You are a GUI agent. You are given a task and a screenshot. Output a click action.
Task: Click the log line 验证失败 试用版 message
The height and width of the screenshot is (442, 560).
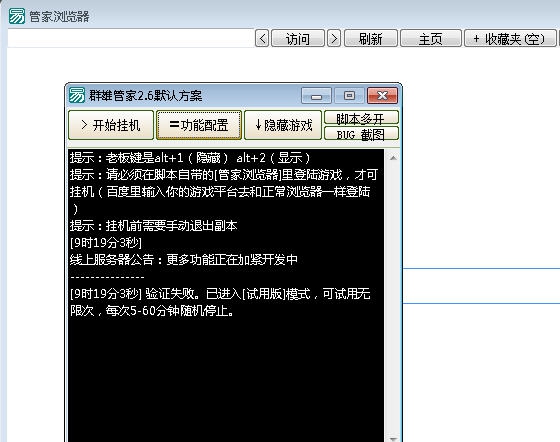[220, 302]
